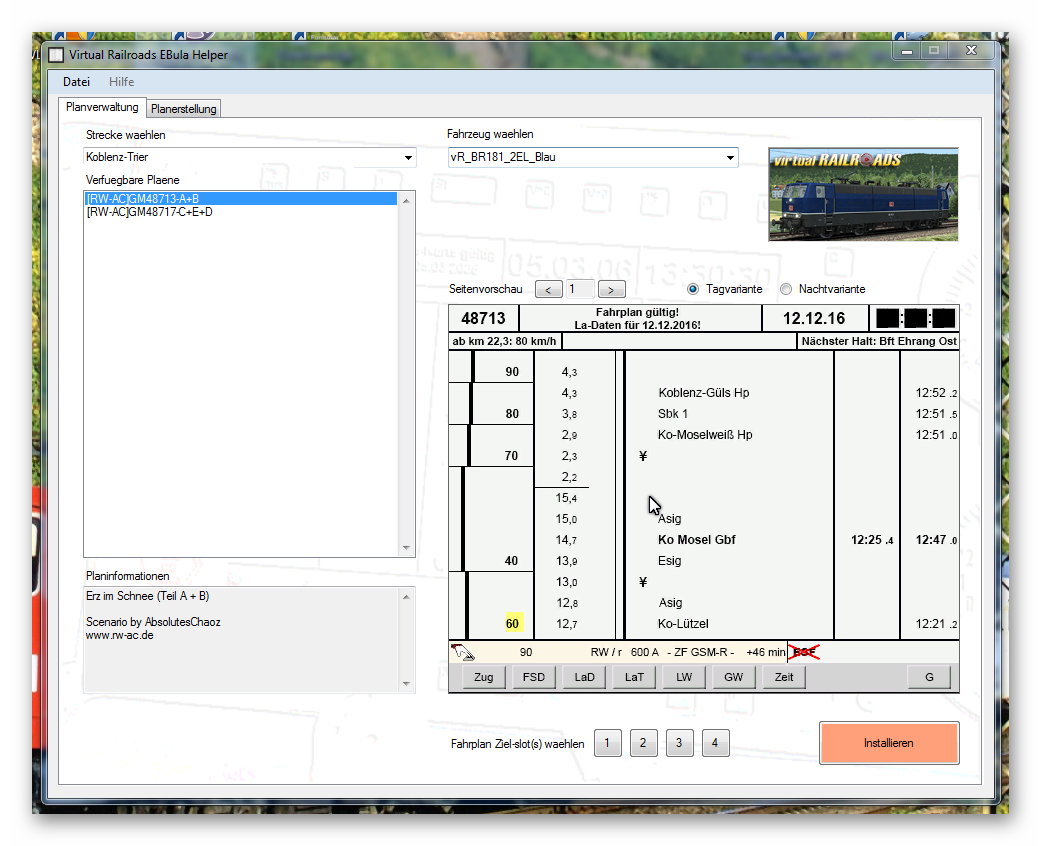Viewport: 1041px width, 846px height.
Task: Switch to the Nachtvariante radio option
Action: click(786, 289)
